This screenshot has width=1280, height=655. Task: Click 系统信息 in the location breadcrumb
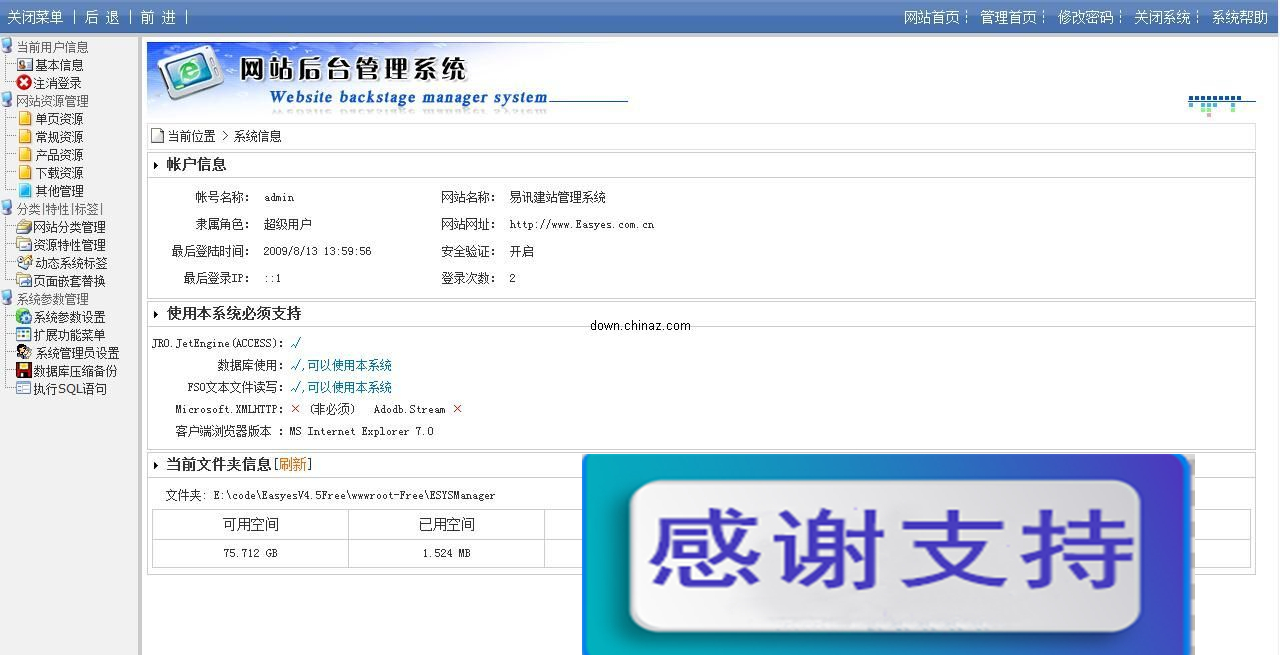(x=257, y=136)
